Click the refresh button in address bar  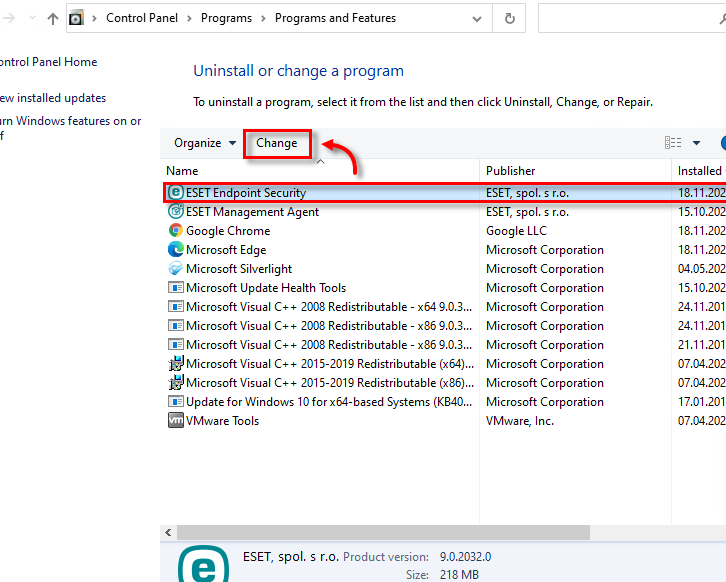point(510,18)
